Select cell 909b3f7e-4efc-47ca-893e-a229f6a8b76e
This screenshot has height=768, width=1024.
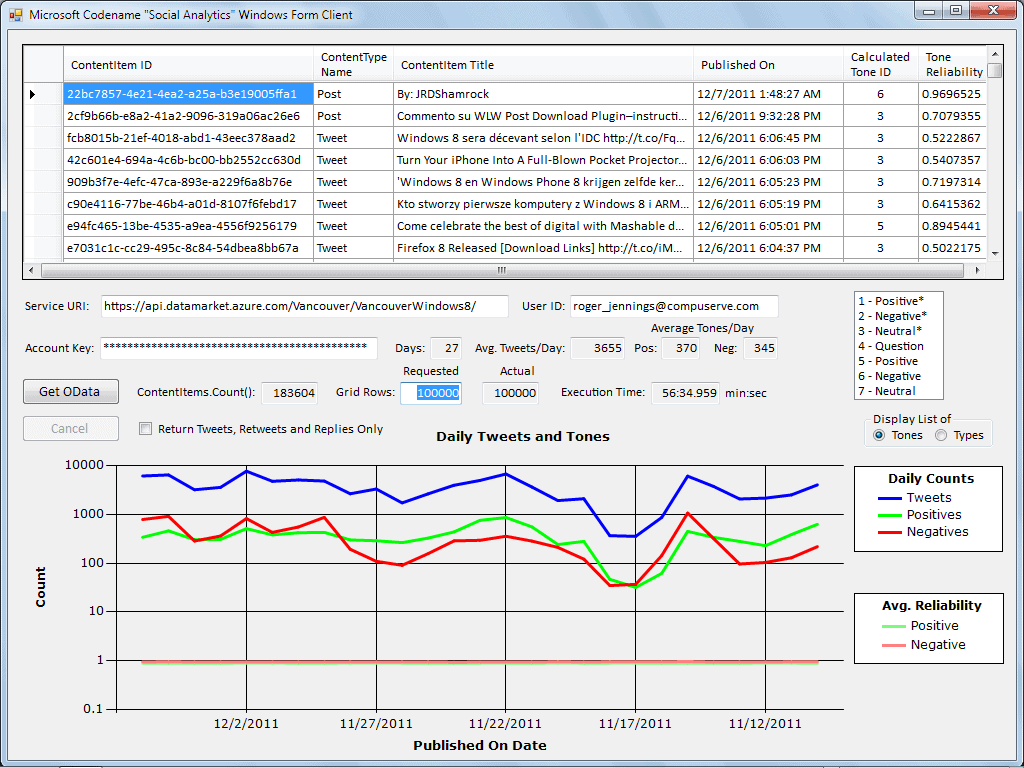188,182
